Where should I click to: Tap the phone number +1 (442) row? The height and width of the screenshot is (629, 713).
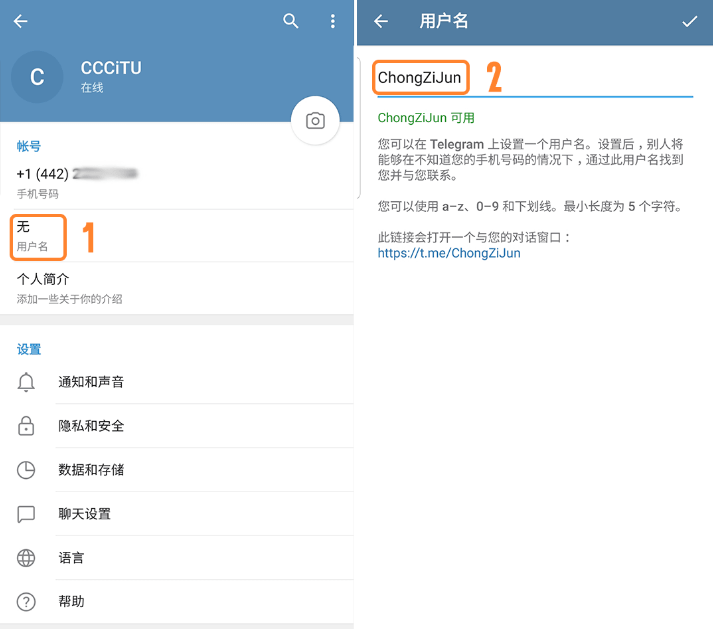click(177, 183)
